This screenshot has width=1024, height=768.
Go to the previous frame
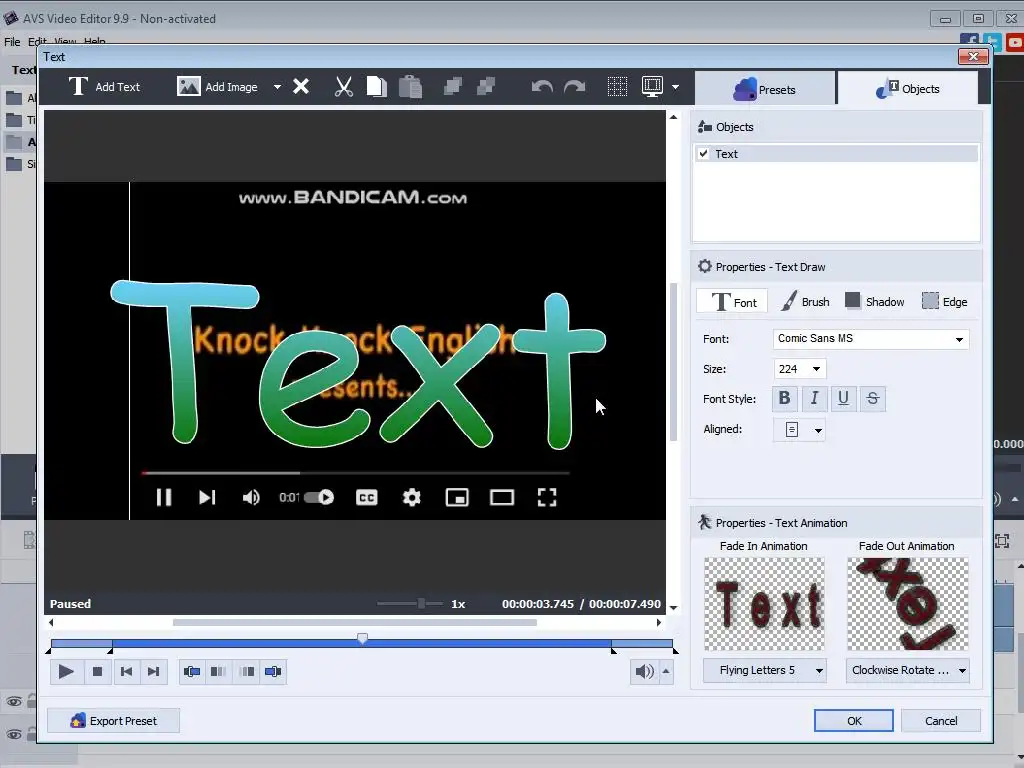126,671
